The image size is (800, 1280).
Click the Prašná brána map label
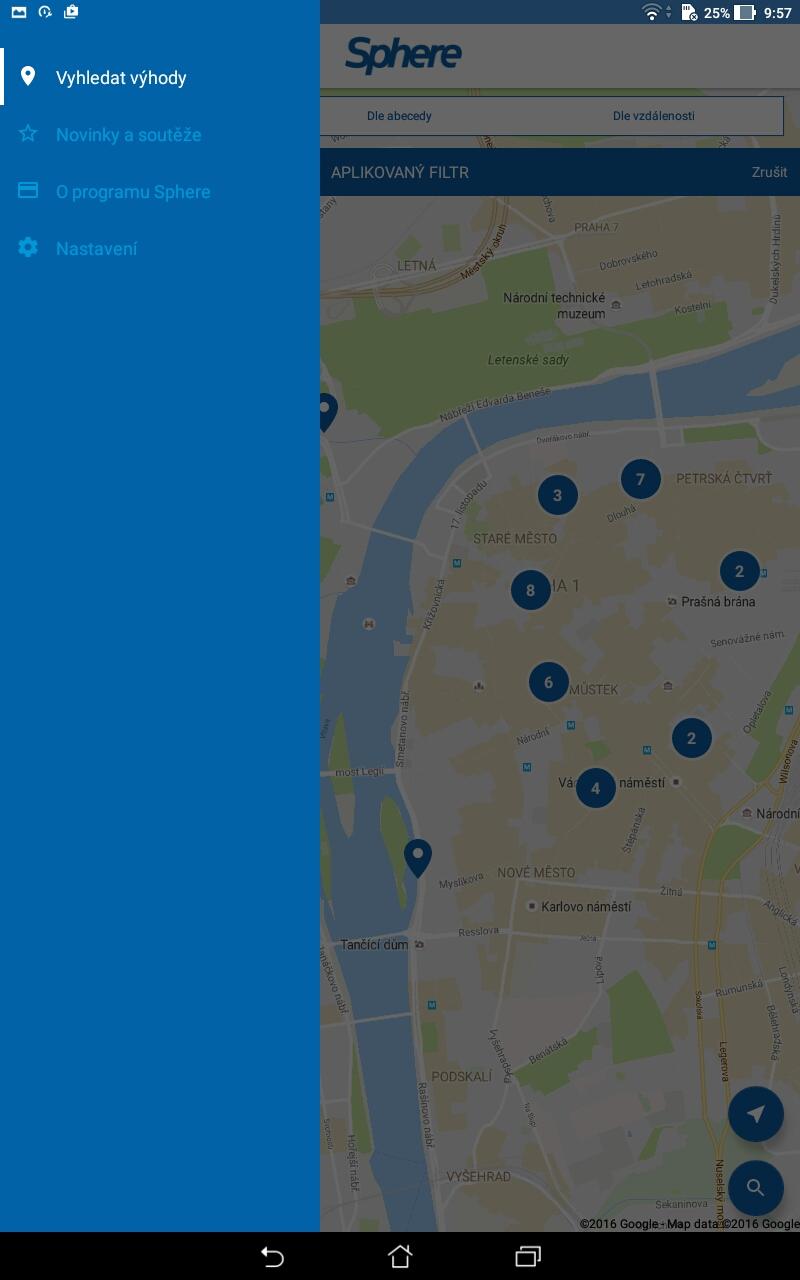[718, 602]
